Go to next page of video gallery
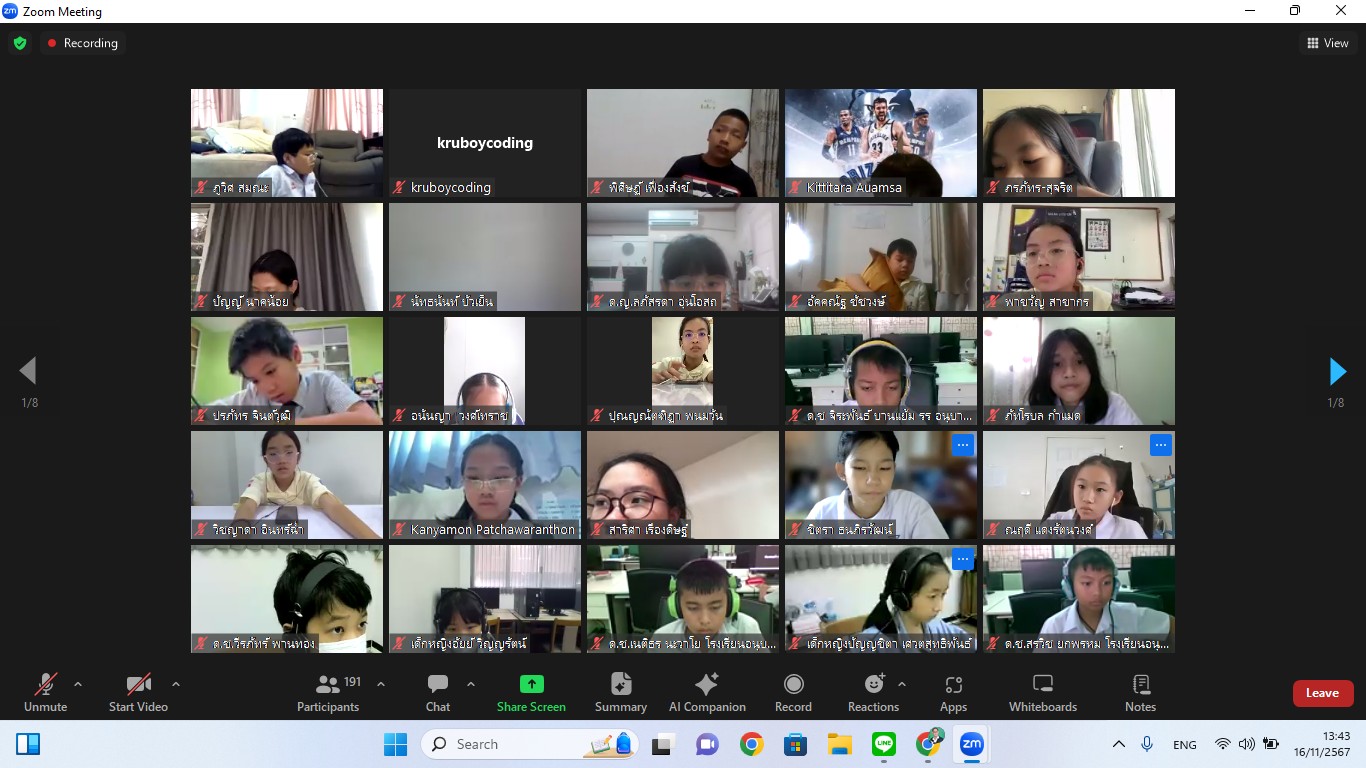The image size is (1366, 768). 1337,372
